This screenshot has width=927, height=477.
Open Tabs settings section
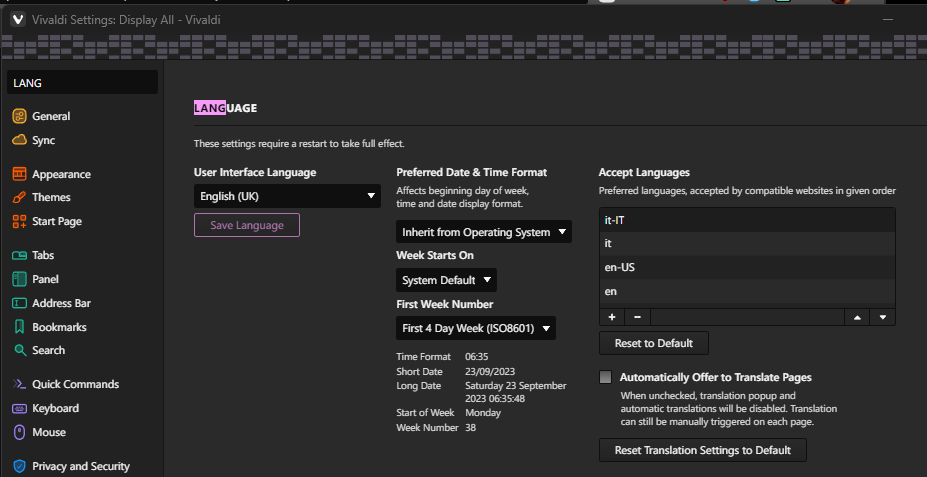[x=43, y=255]
